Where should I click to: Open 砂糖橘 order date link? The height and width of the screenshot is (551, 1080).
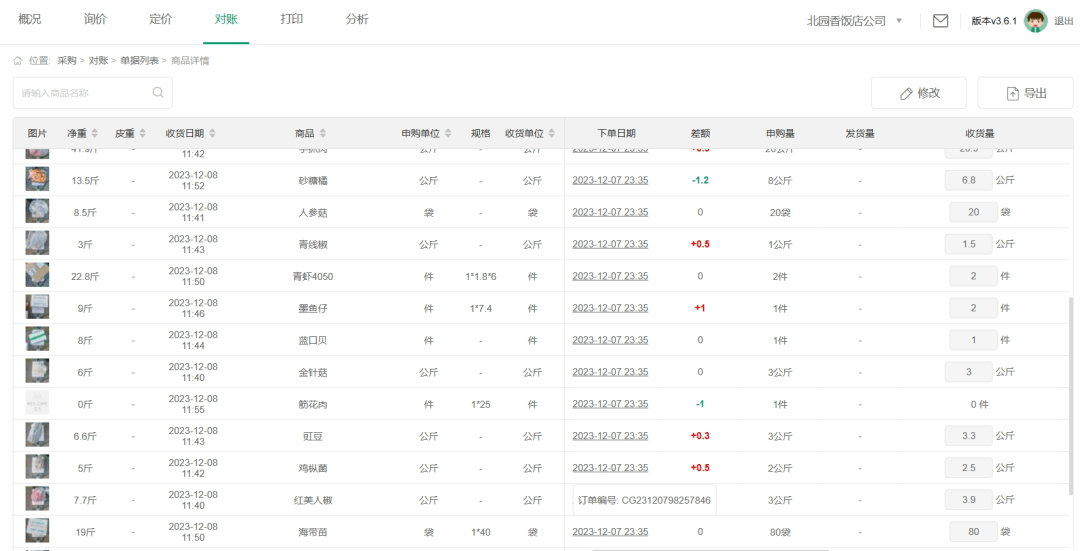[x=610, y=180]
